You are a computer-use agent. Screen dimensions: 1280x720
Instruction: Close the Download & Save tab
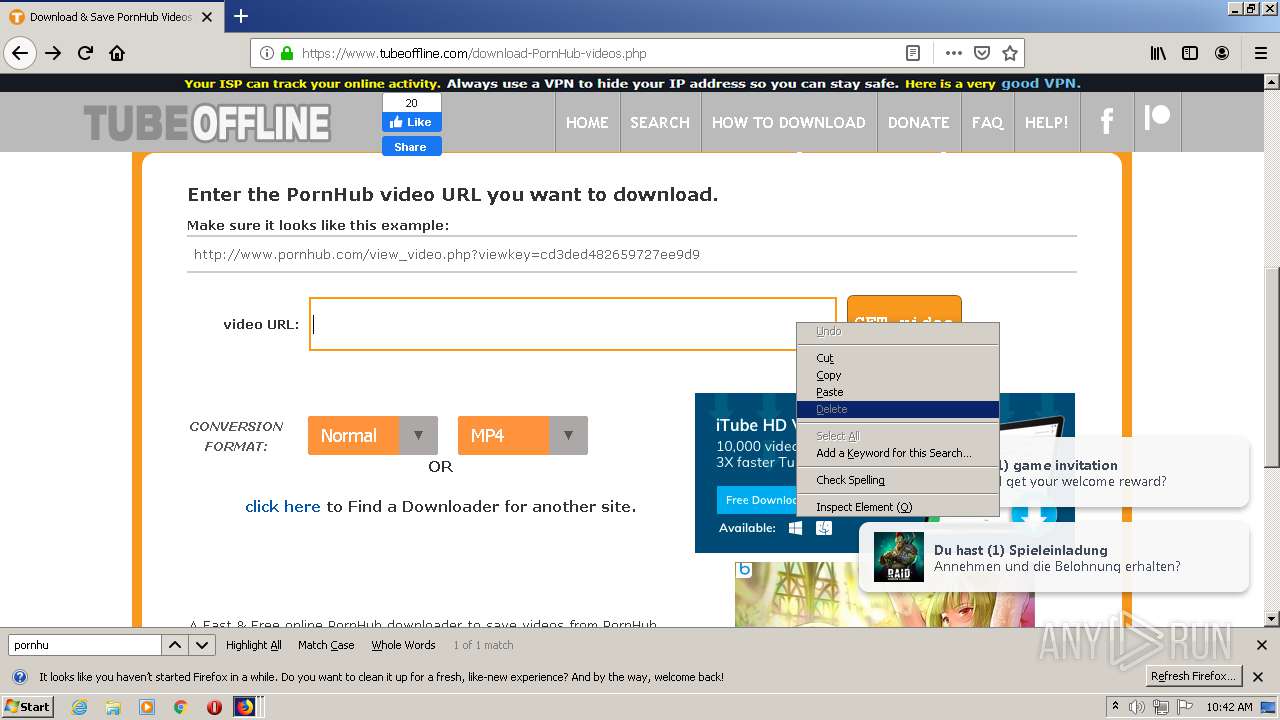207,17
